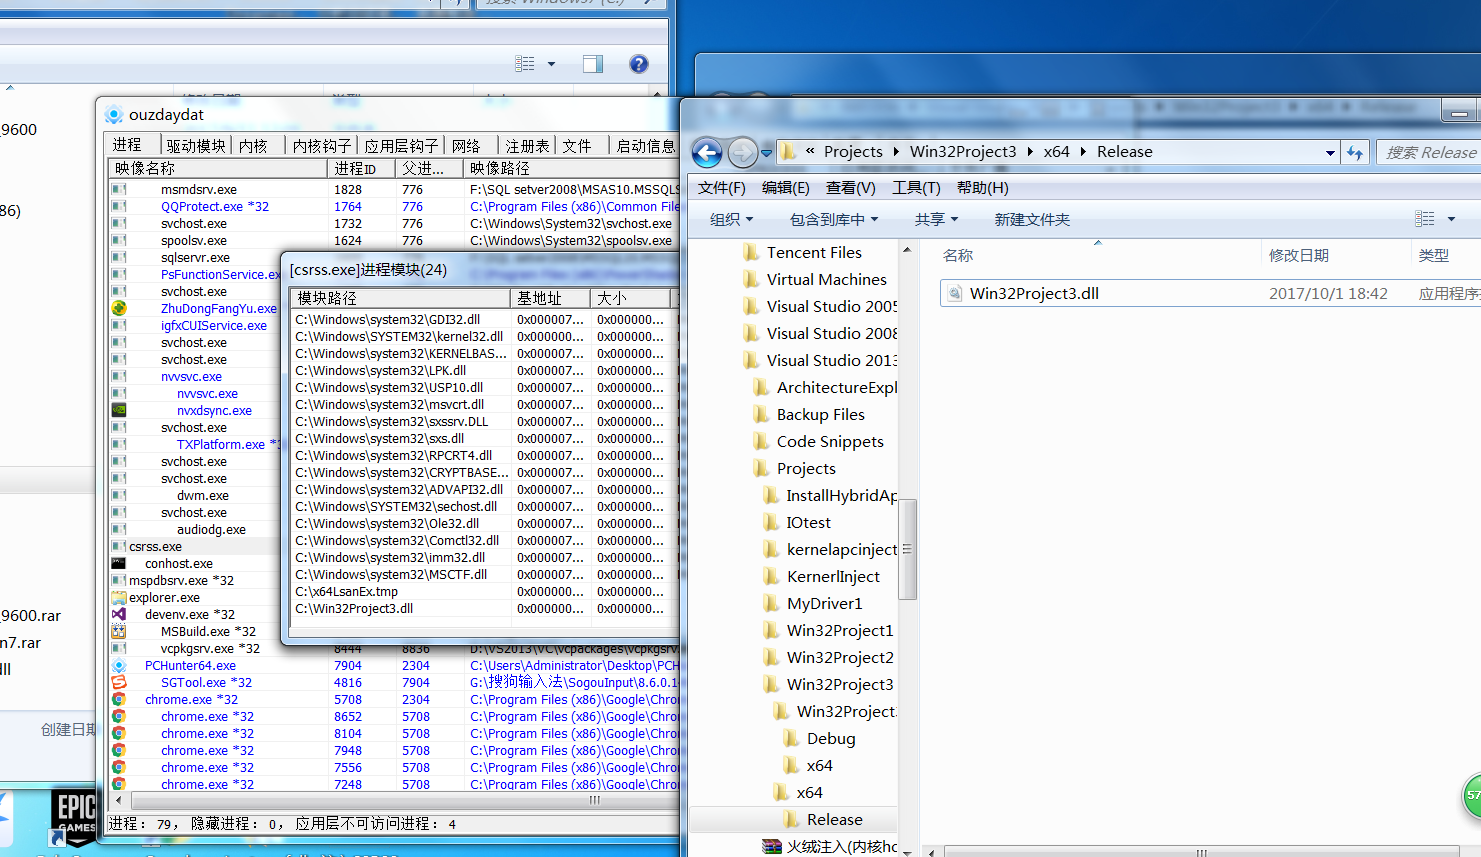Click the conhost.exe console icon
The image size is (1481, 857).
pyautogui.click(x=119, y=564)
